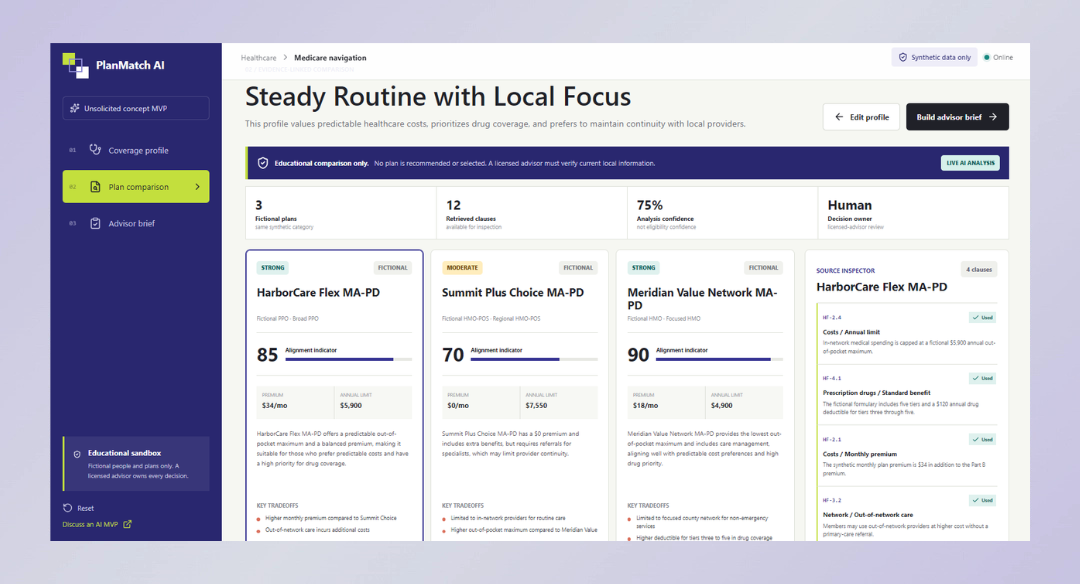This screenshot has height=584, width=1080.
Task: Click the $34/mo premium value
Action: click(274, 406)
